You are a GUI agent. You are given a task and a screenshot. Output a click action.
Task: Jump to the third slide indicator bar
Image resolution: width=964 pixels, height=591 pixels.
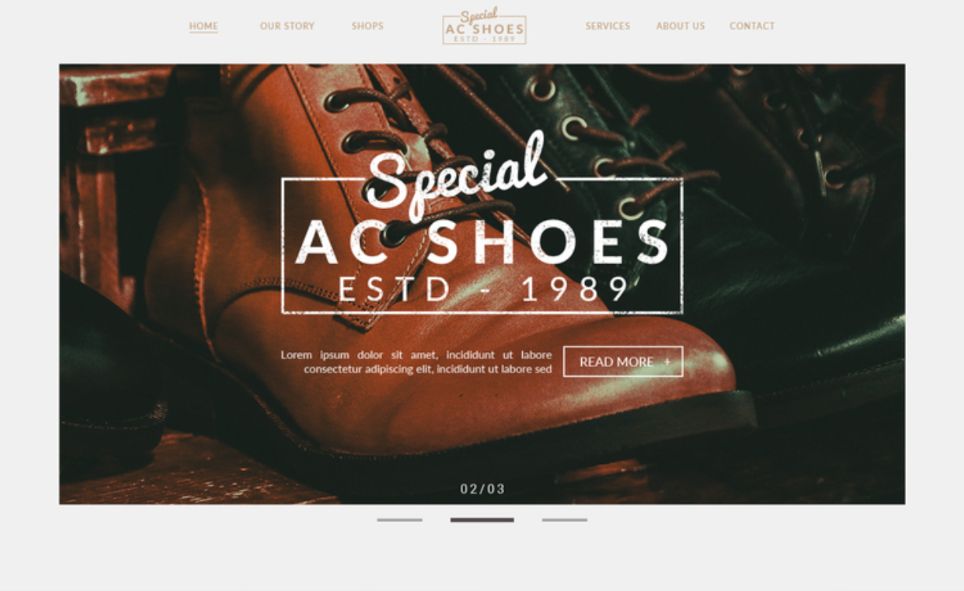click(x=564, y=520)
